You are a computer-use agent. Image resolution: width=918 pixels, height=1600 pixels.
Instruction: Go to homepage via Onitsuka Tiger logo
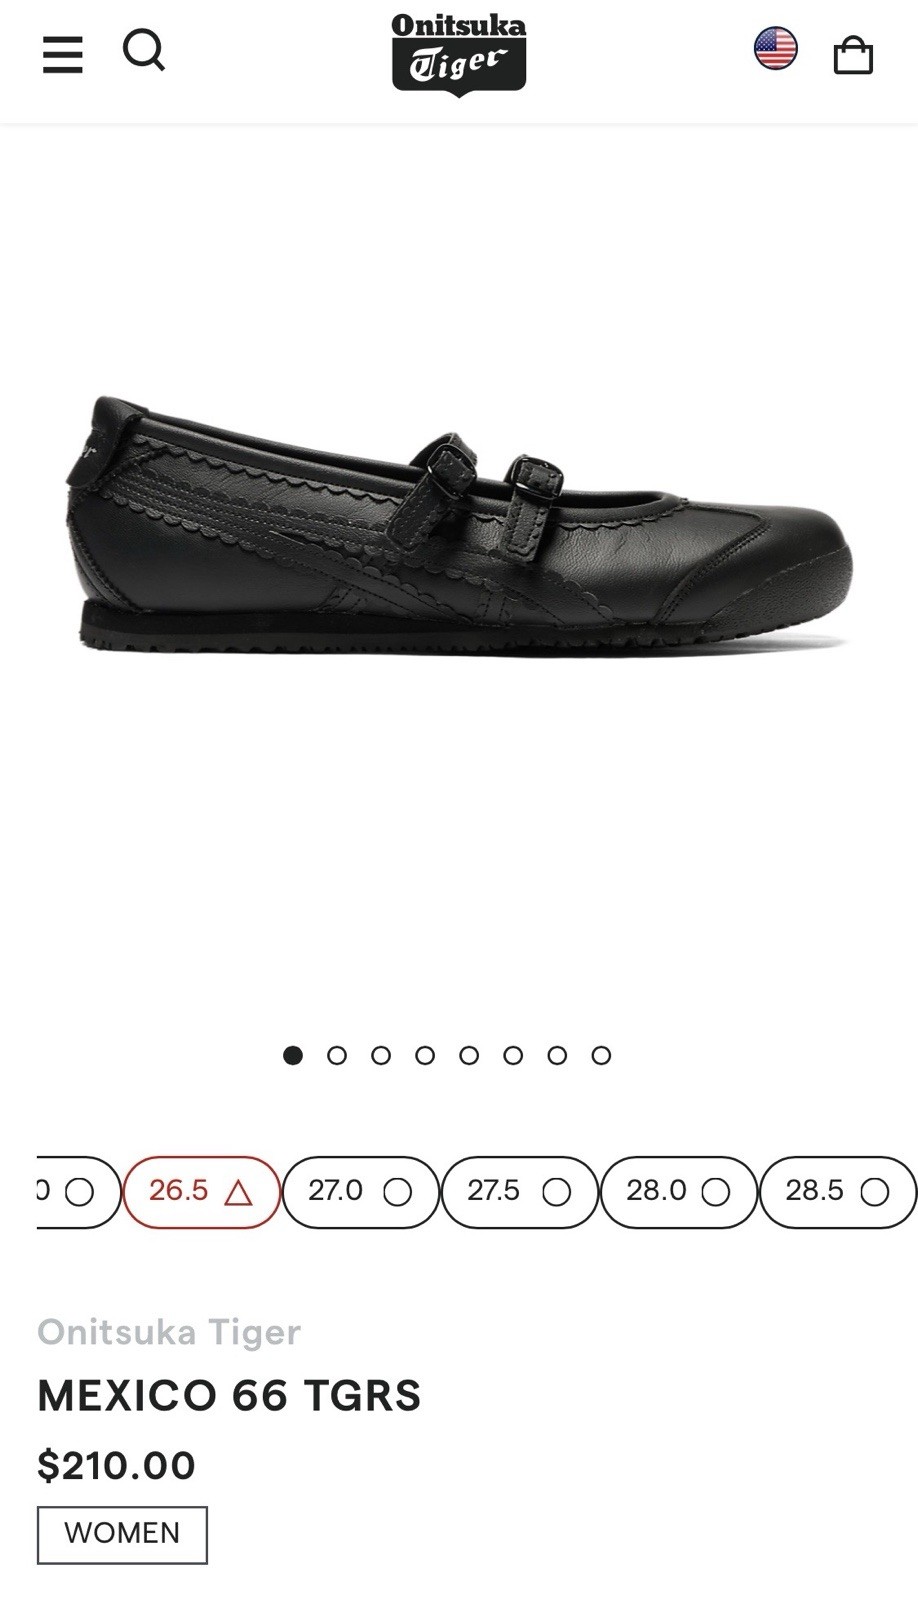[x=459, y=55]
